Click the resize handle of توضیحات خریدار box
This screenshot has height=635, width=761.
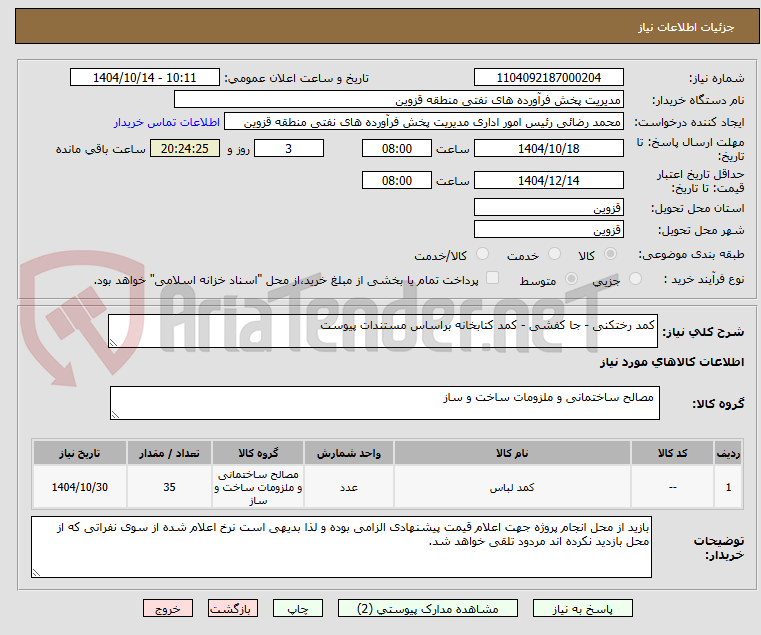(36, 573)
